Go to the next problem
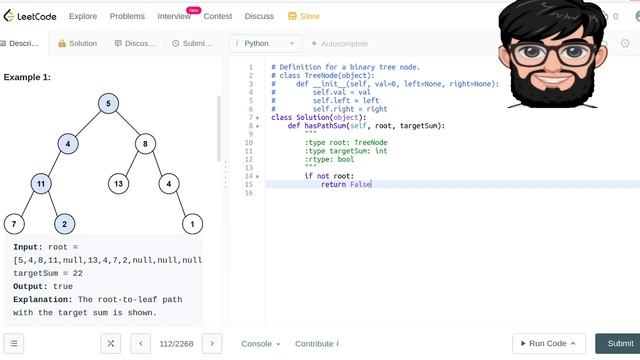 point(212,344)
